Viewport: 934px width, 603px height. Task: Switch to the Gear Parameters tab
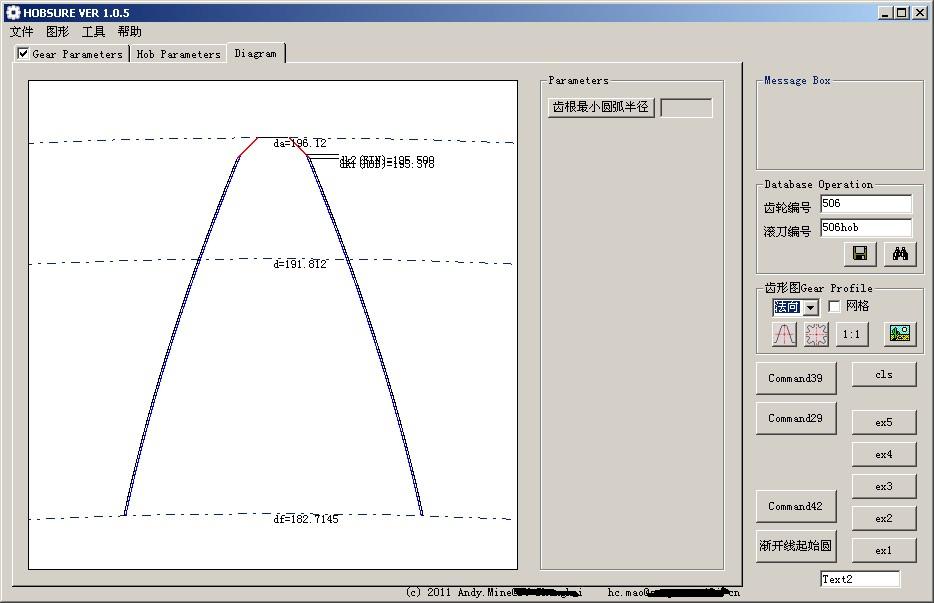77,54
